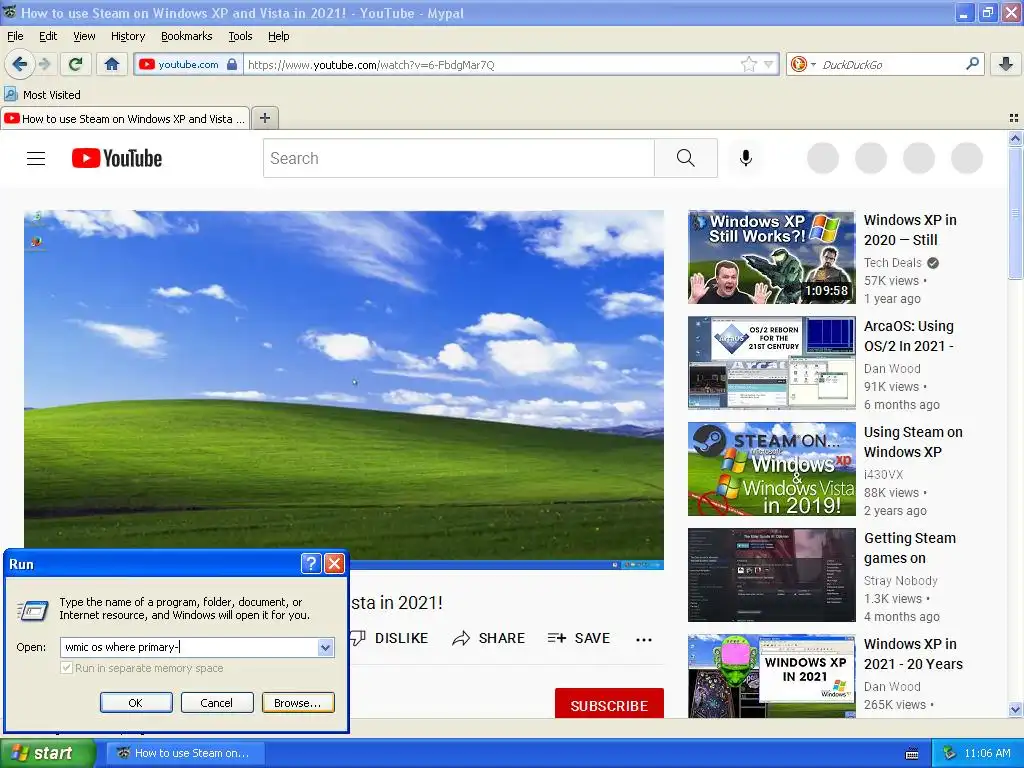Click the page scrollbar down arrow
Screen dimensions: 1024x768
(x=1015, y=709)
